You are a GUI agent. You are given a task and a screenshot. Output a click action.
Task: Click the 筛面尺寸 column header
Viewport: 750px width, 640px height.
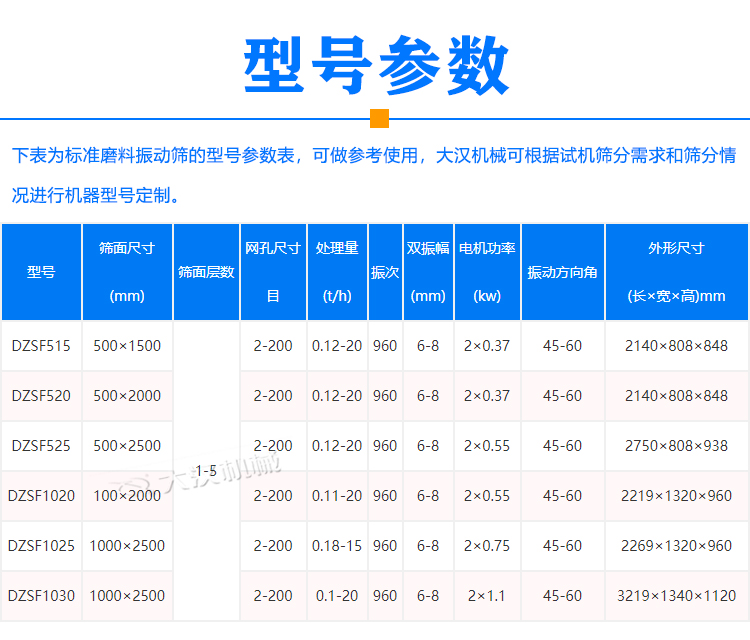(x=127, y=272)
